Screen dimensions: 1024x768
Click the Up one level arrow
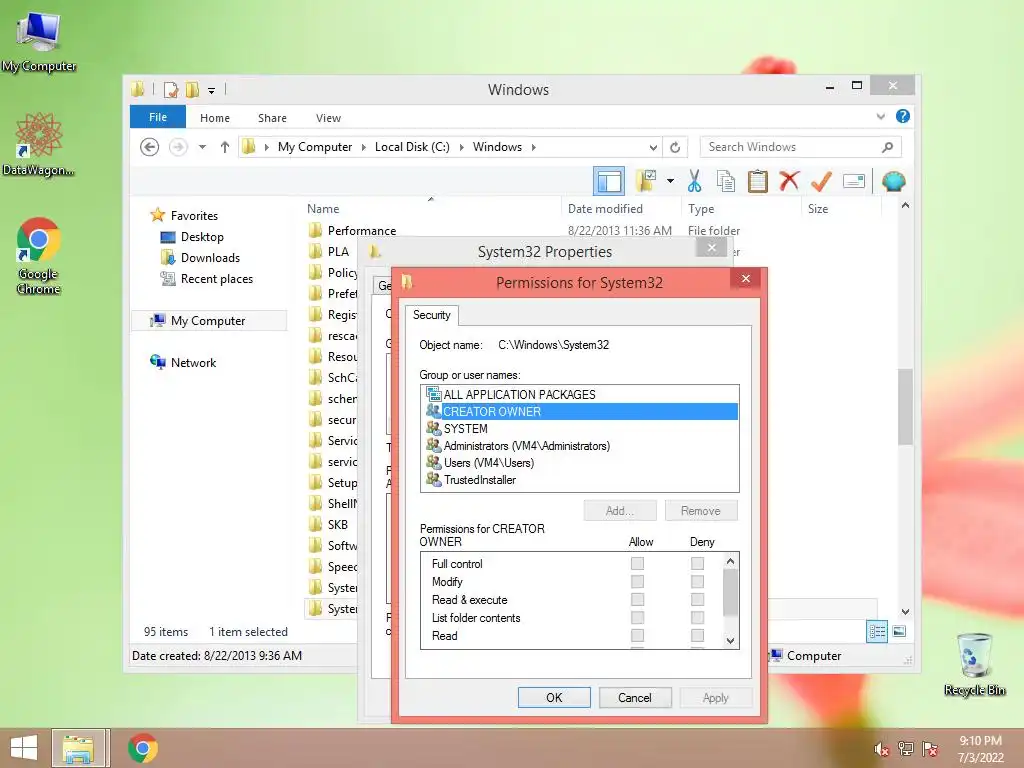(x=225, y=148)
